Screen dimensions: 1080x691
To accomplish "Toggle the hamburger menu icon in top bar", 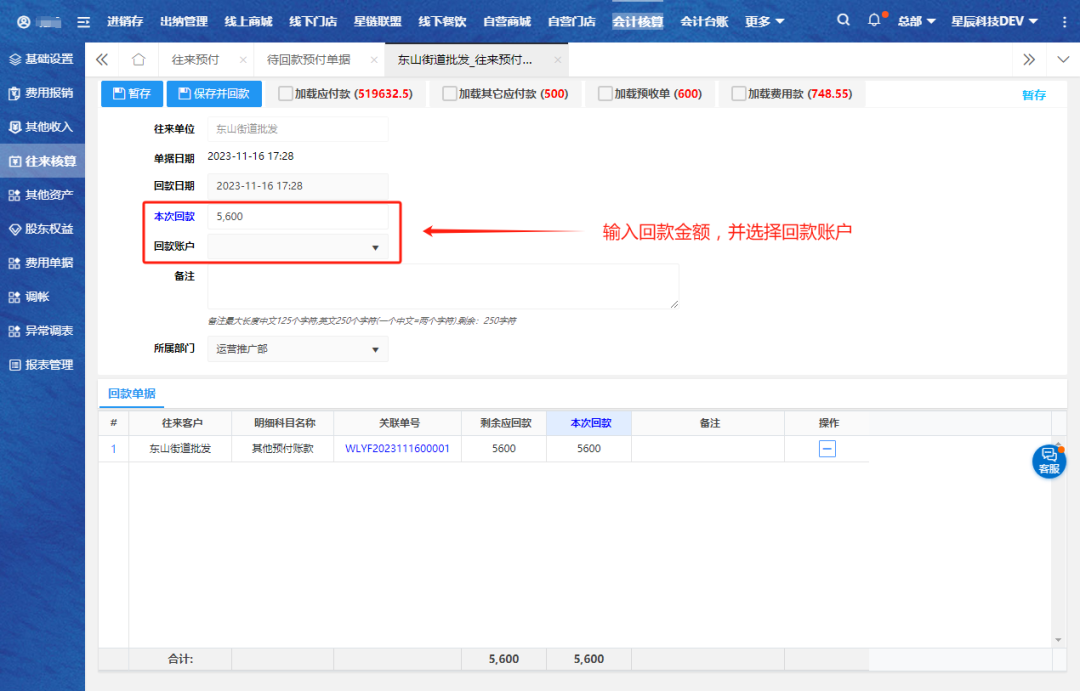I will 84,21.
